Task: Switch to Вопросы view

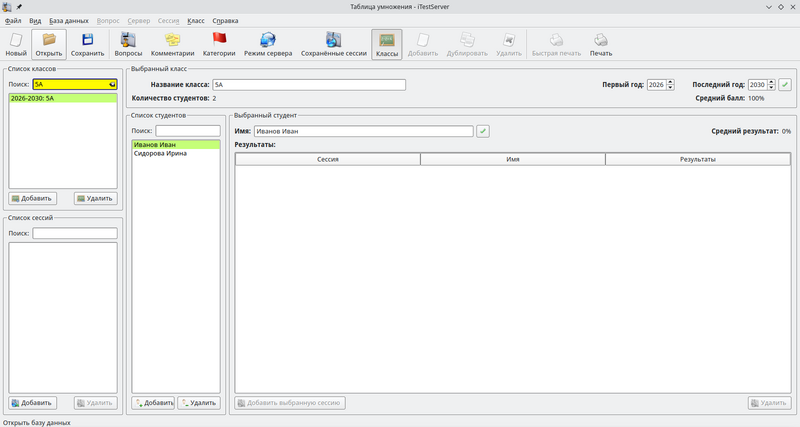Action: [x=128, y=44]
